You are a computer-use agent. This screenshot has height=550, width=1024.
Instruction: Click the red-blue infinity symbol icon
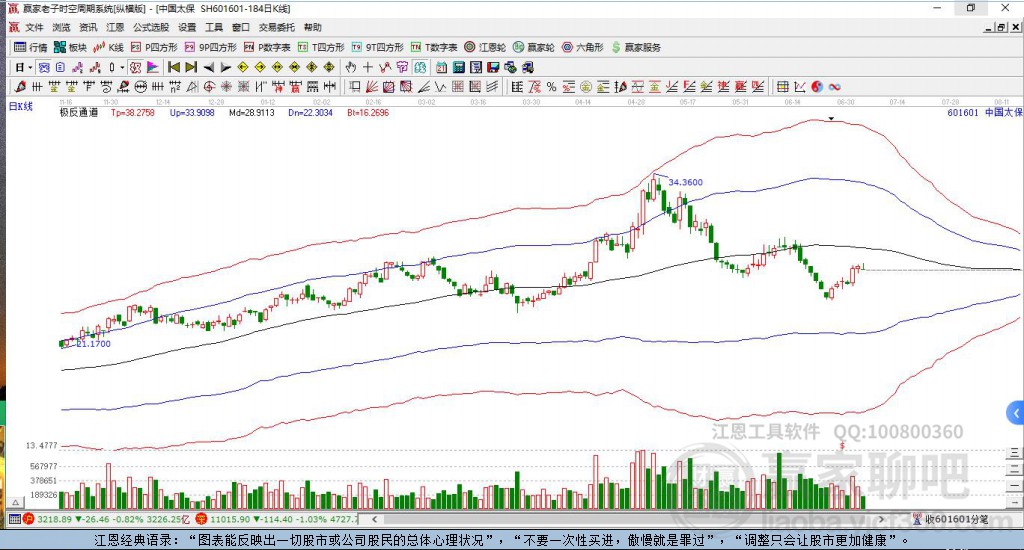coord(835,87)
